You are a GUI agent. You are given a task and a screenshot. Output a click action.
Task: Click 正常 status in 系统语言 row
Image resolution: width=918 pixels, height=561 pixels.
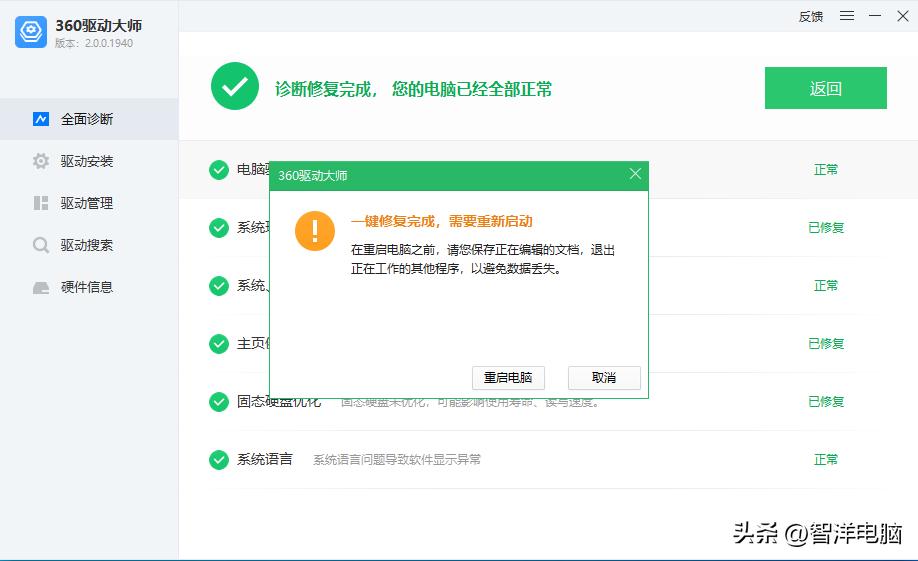pos(826,460)
